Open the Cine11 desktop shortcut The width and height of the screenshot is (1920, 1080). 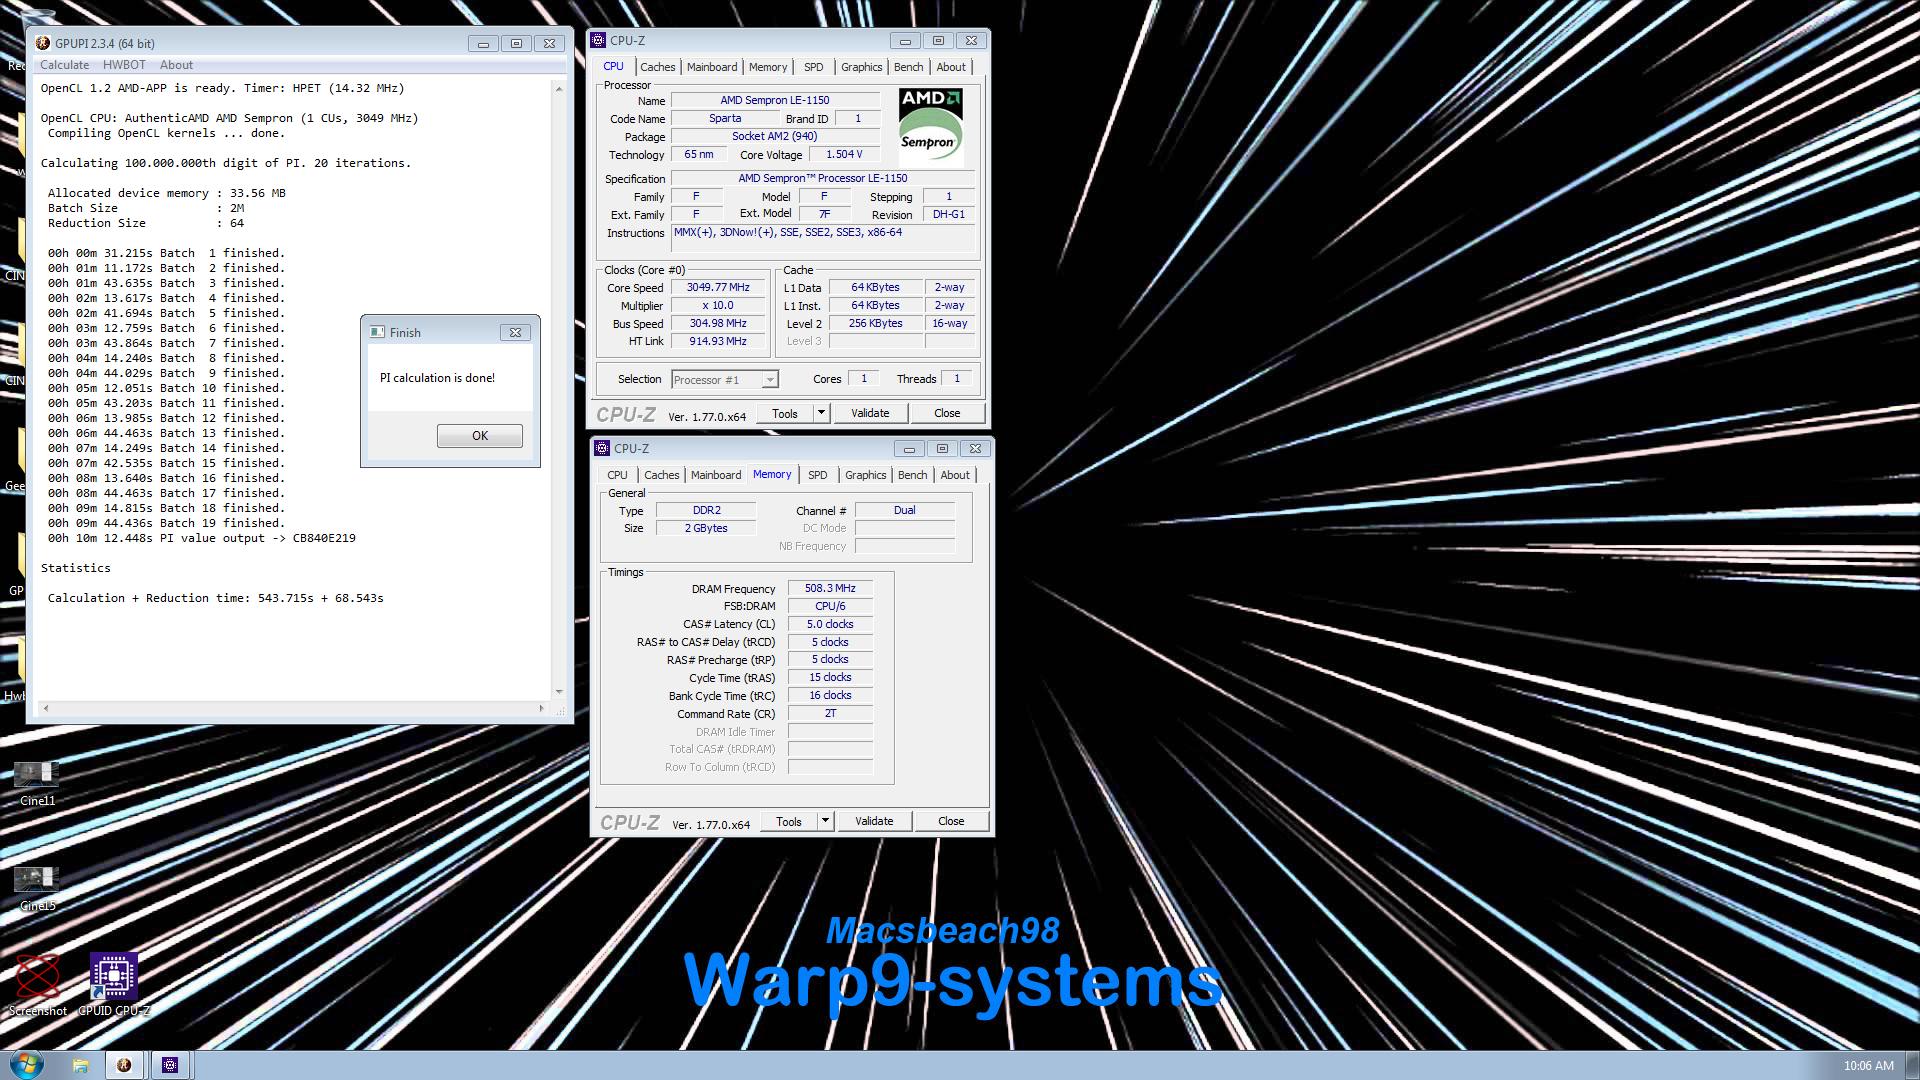(x=37, y=783)
